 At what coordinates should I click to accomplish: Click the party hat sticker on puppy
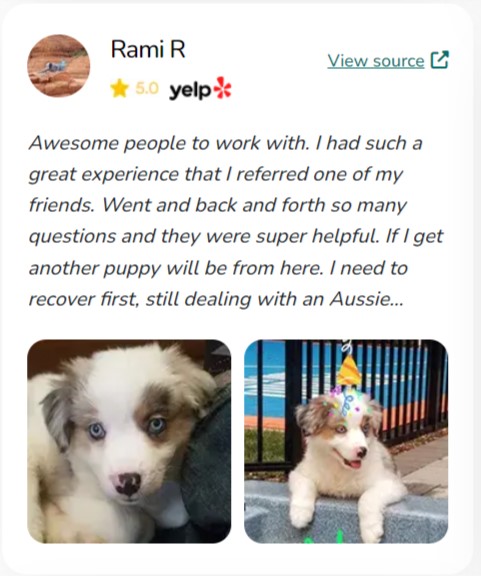click(349, 369)
